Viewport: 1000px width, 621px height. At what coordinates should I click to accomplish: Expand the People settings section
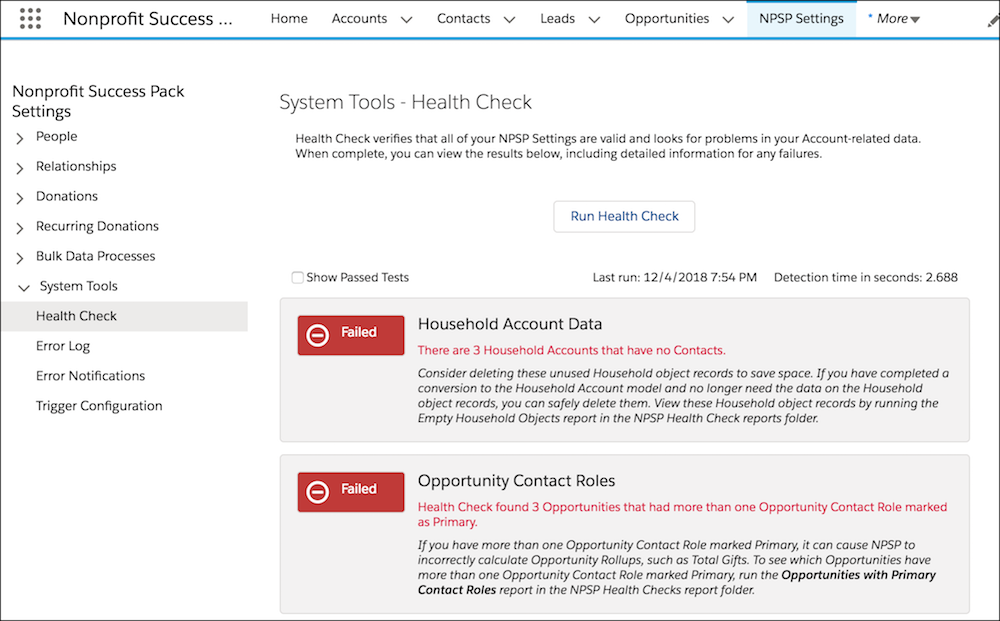tap(20, 138)
